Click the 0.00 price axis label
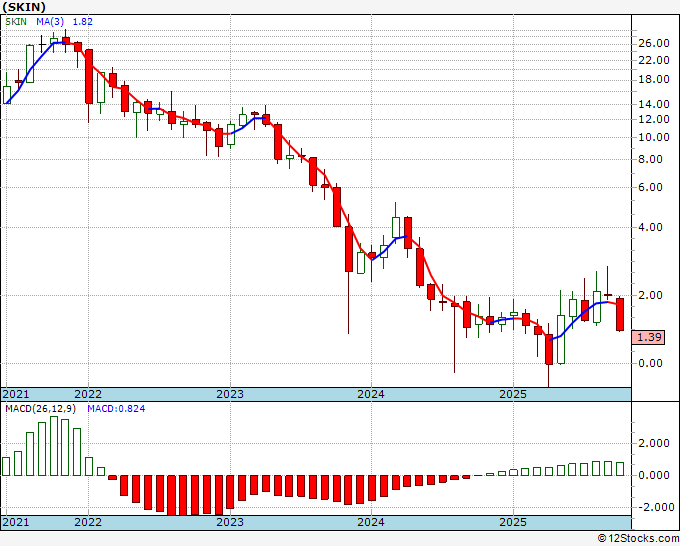This screenshot has width=680, height=546. tap(651, 363)
